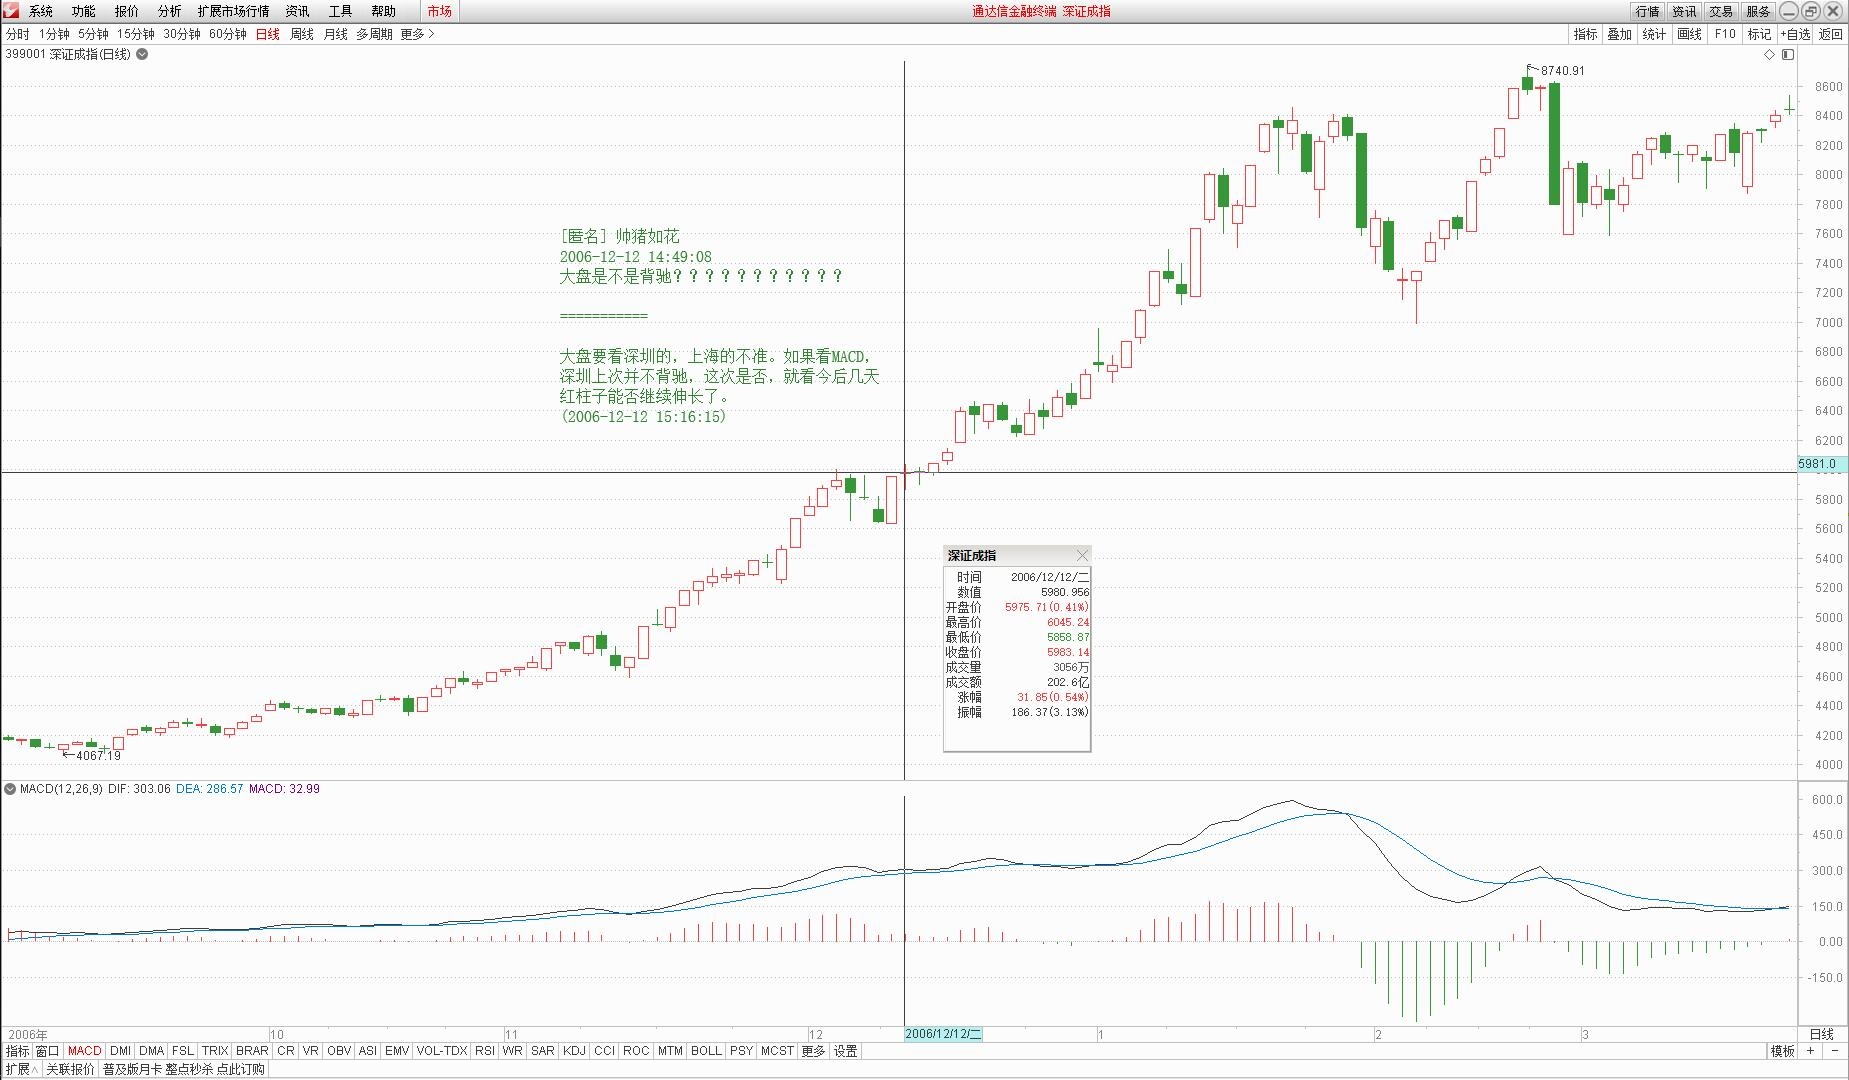Viewport: 1849px width, 1080px height.
Task: Click the 交易 trade button
Action: [x=1720, y=11]
